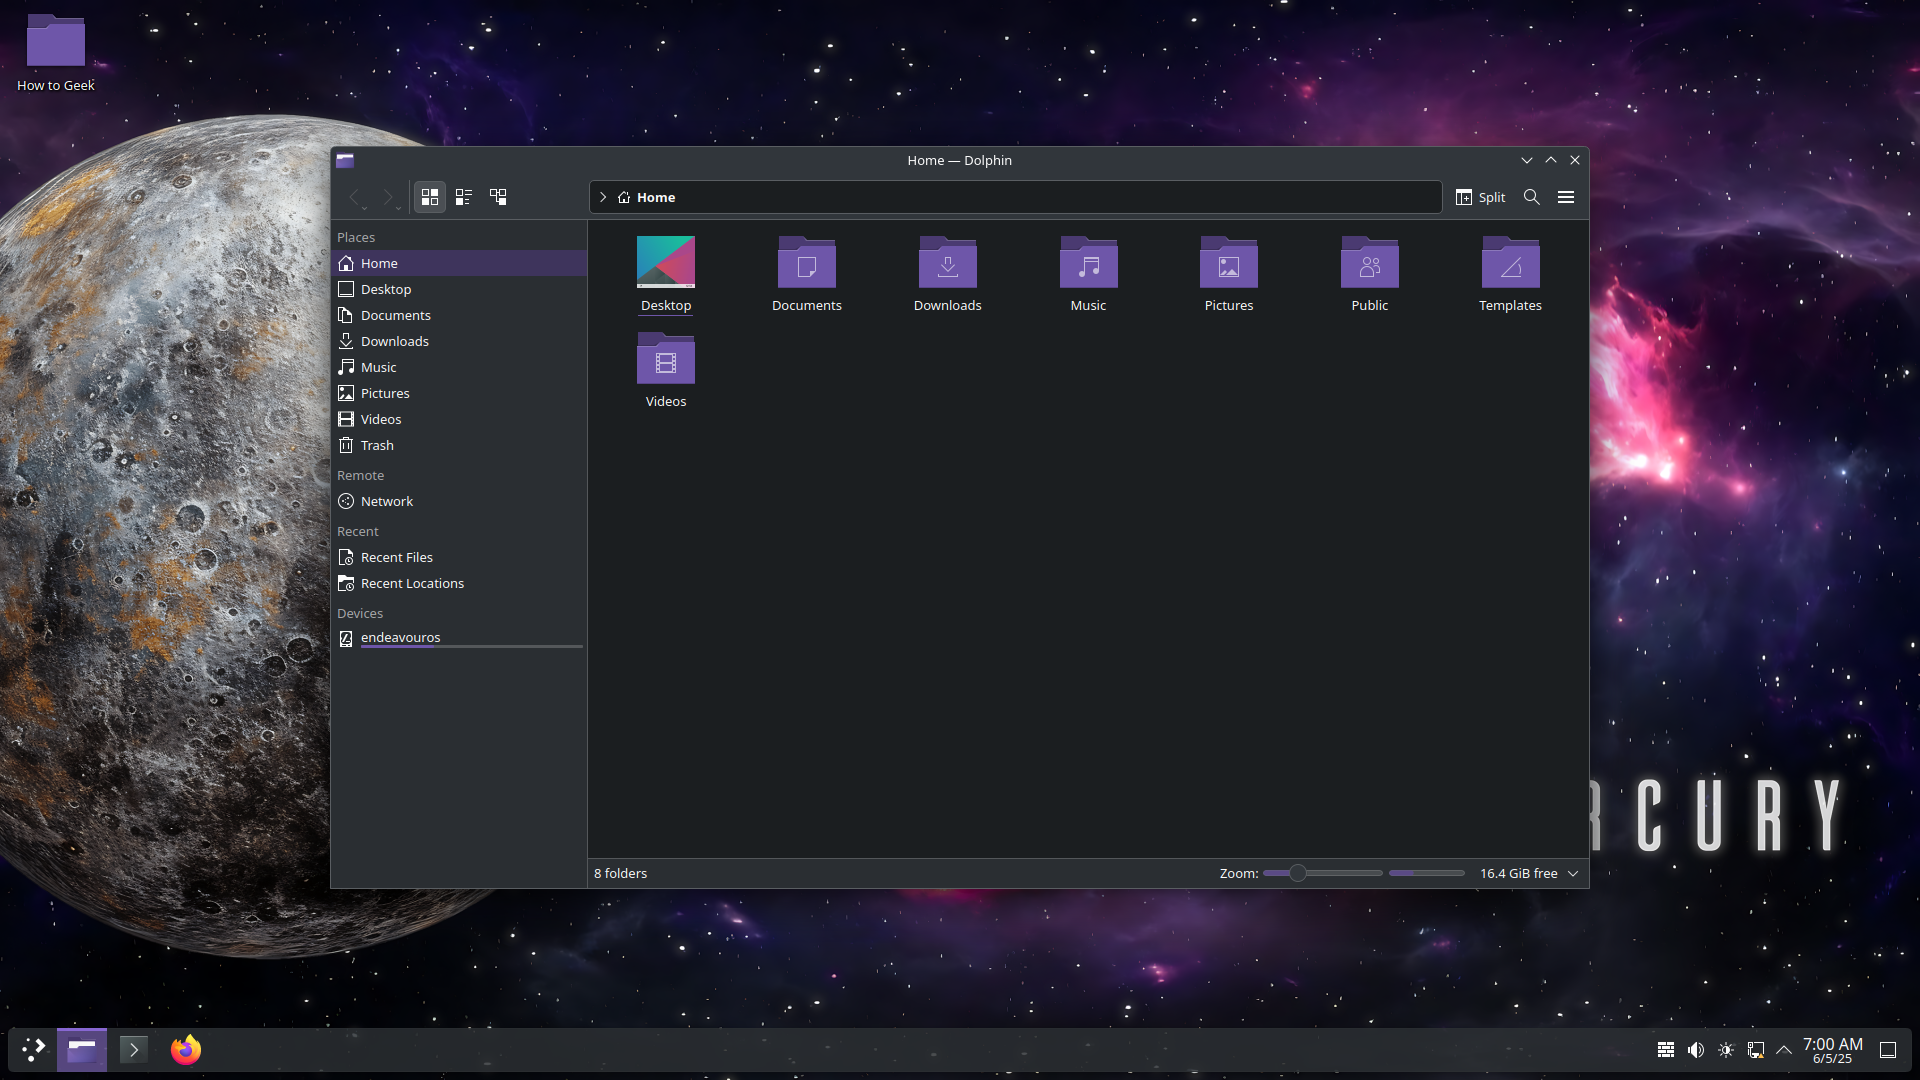Open the network tray icon
This screenshot has height=1080, width=1920.
(1756, 1050)
